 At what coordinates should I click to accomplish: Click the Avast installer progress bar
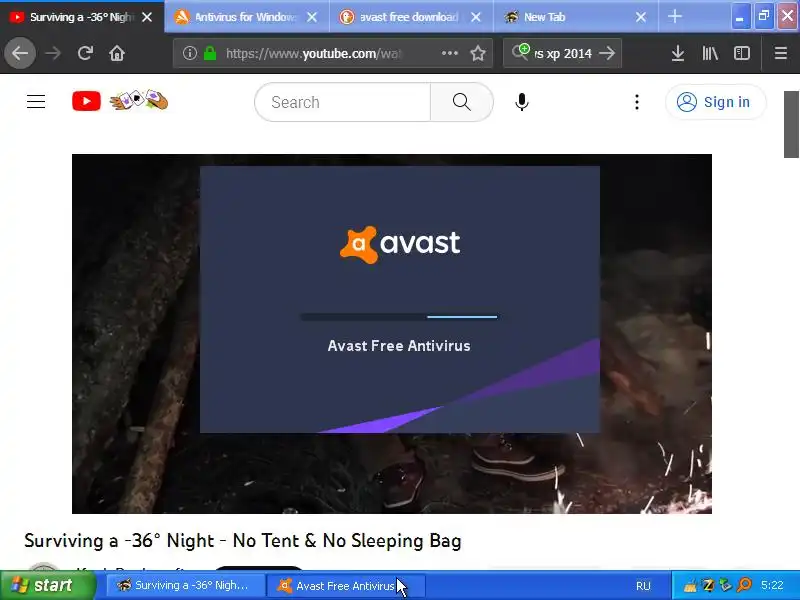pos(399,317)
